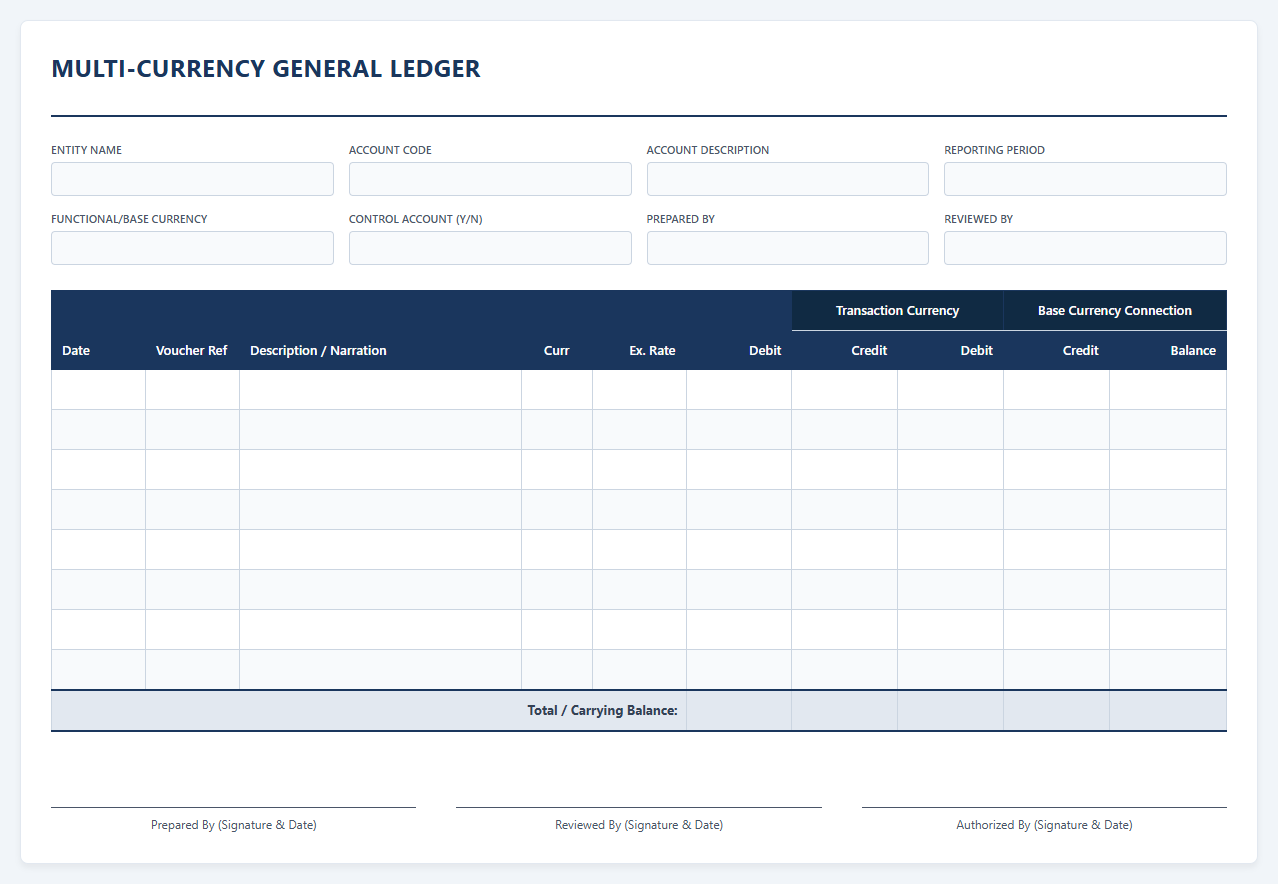Click the 'Total / Carrying Balance:' label
The width and height of the screenshot is (1278, 884).
tap(602, 710)
